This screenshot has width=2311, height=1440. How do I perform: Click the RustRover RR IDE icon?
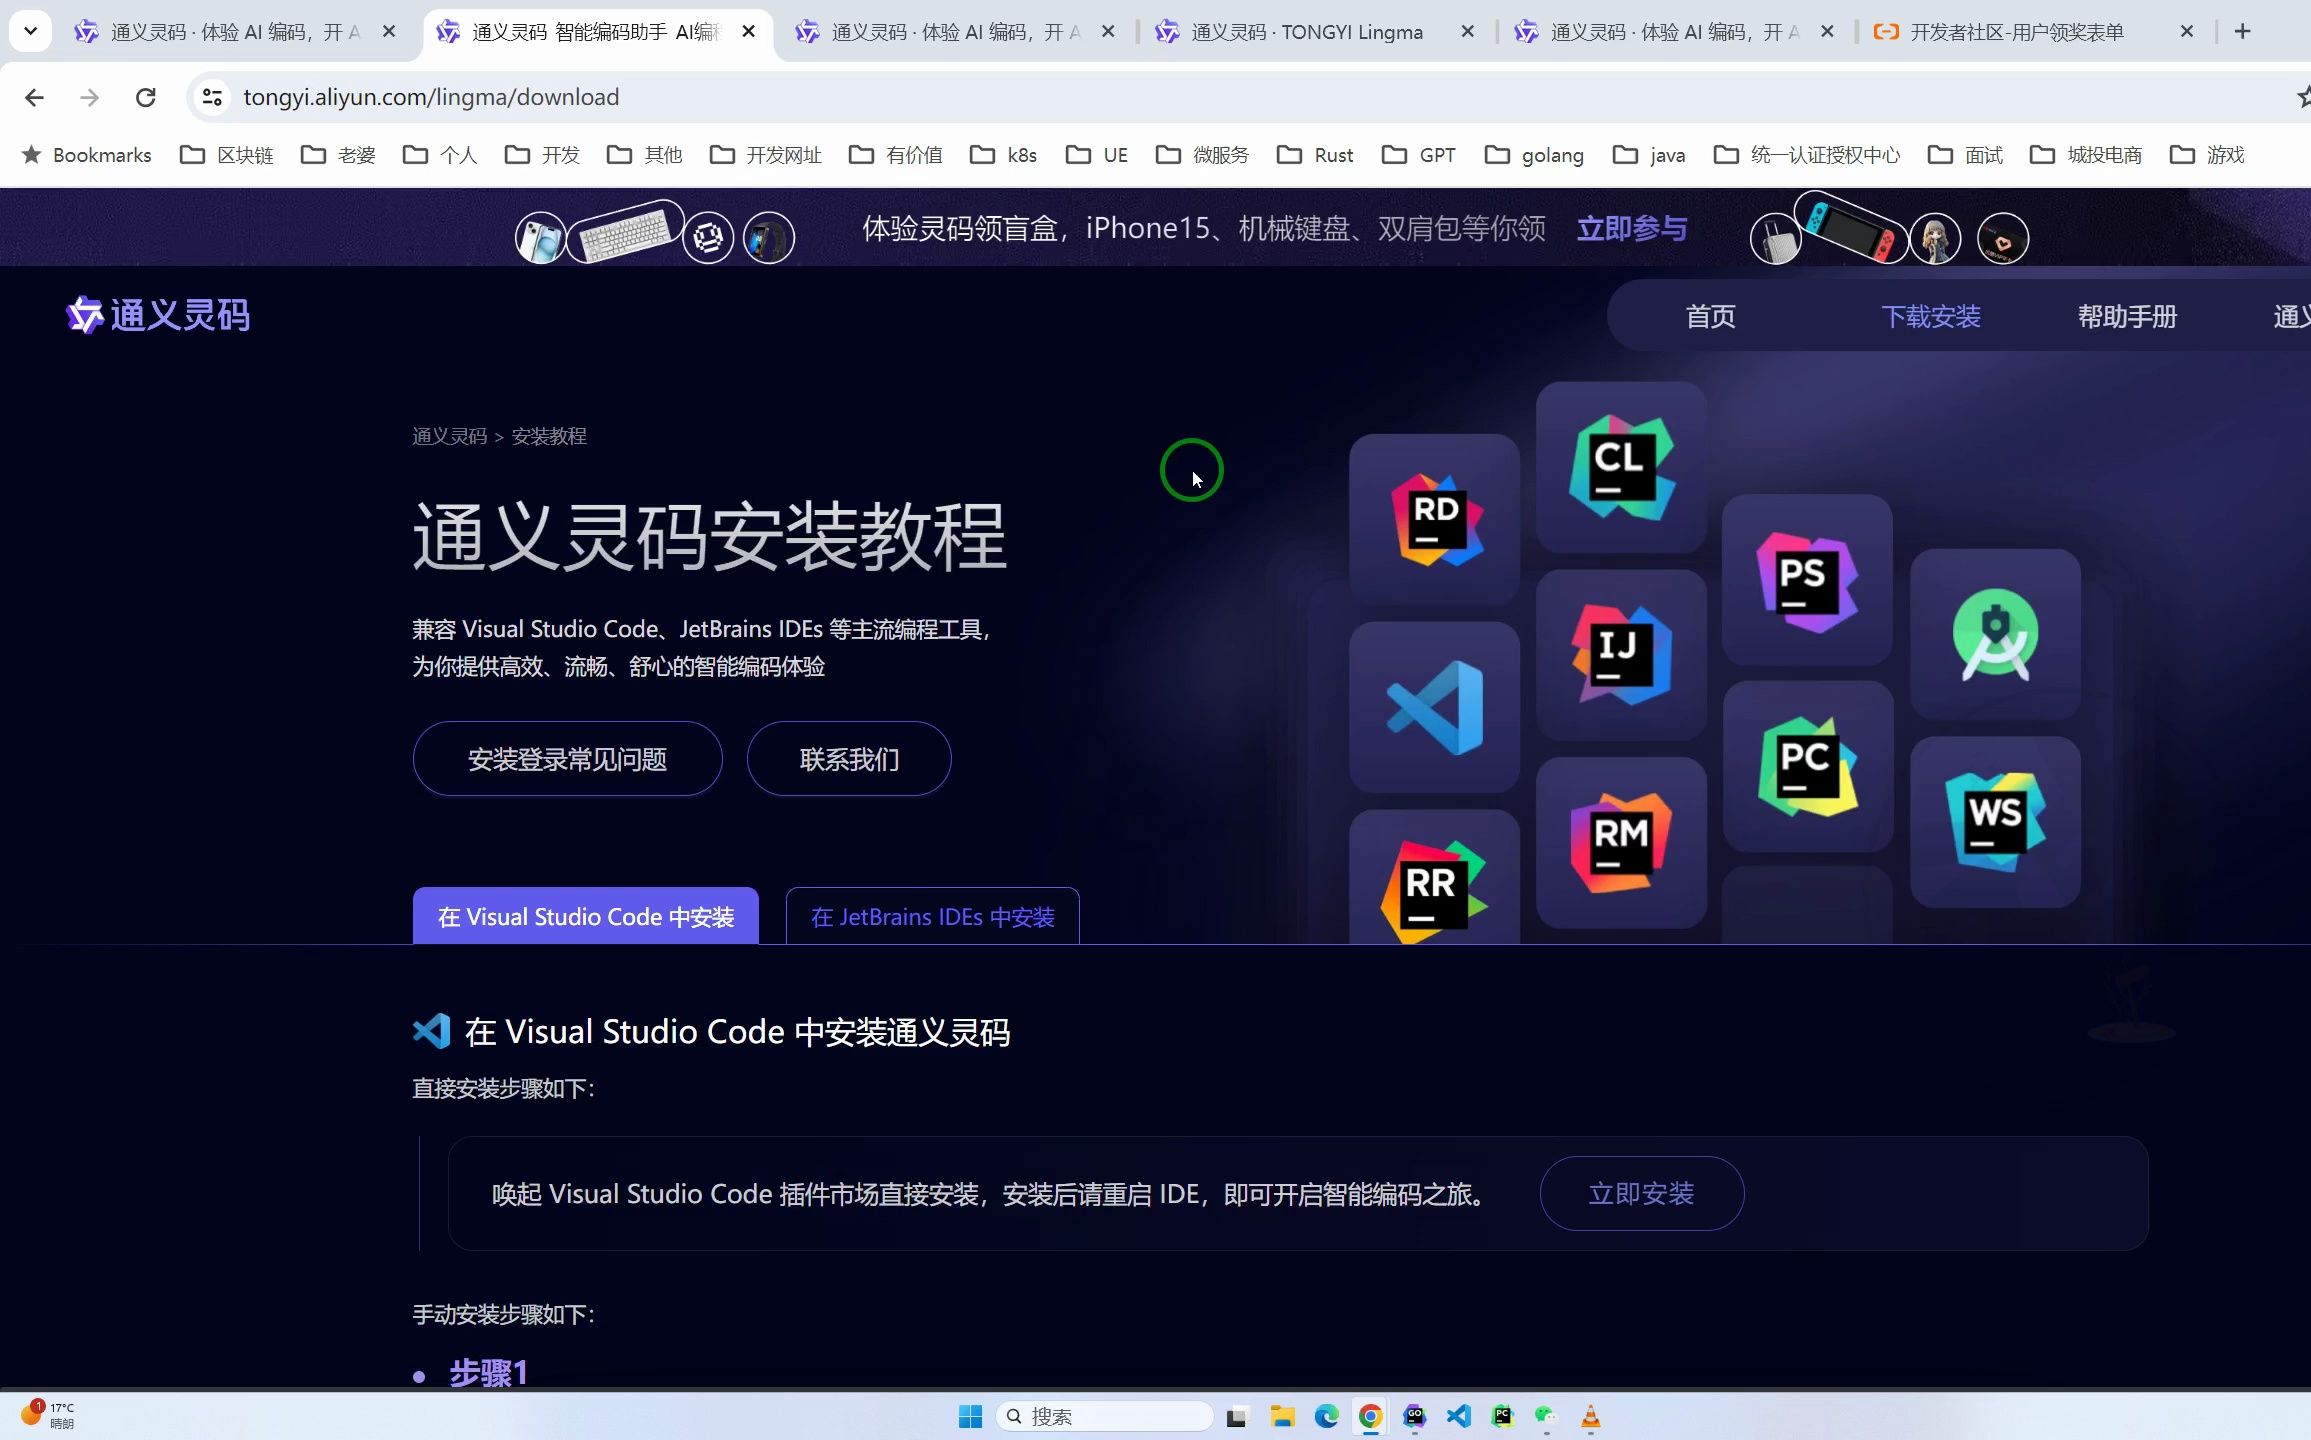pos(1434,890)
